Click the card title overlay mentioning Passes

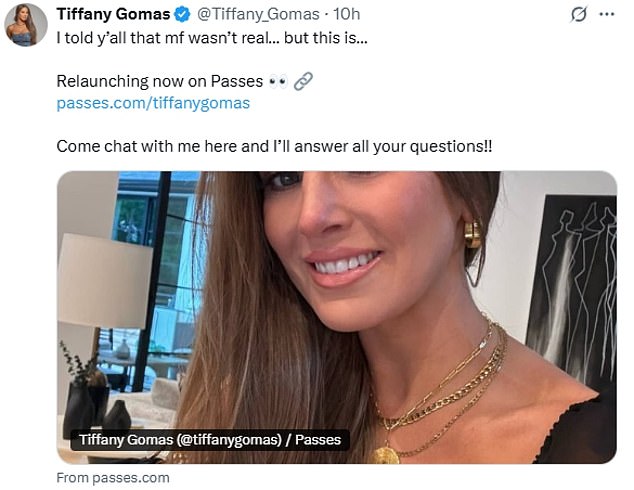click(x=210, y=440)
